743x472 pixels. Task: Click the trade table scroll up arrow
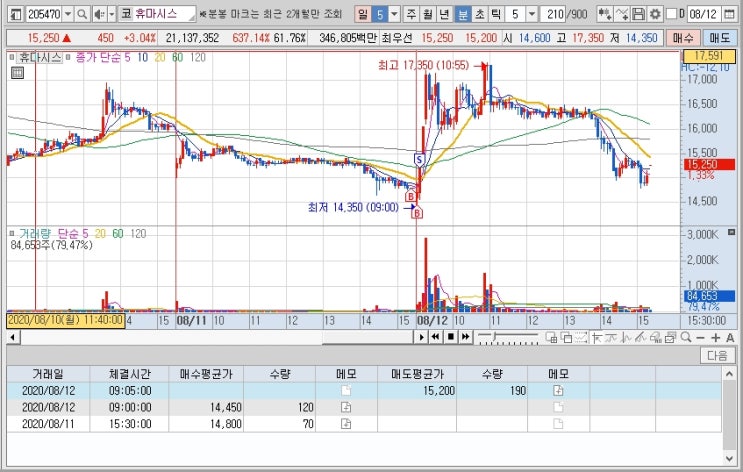point(730,374)
